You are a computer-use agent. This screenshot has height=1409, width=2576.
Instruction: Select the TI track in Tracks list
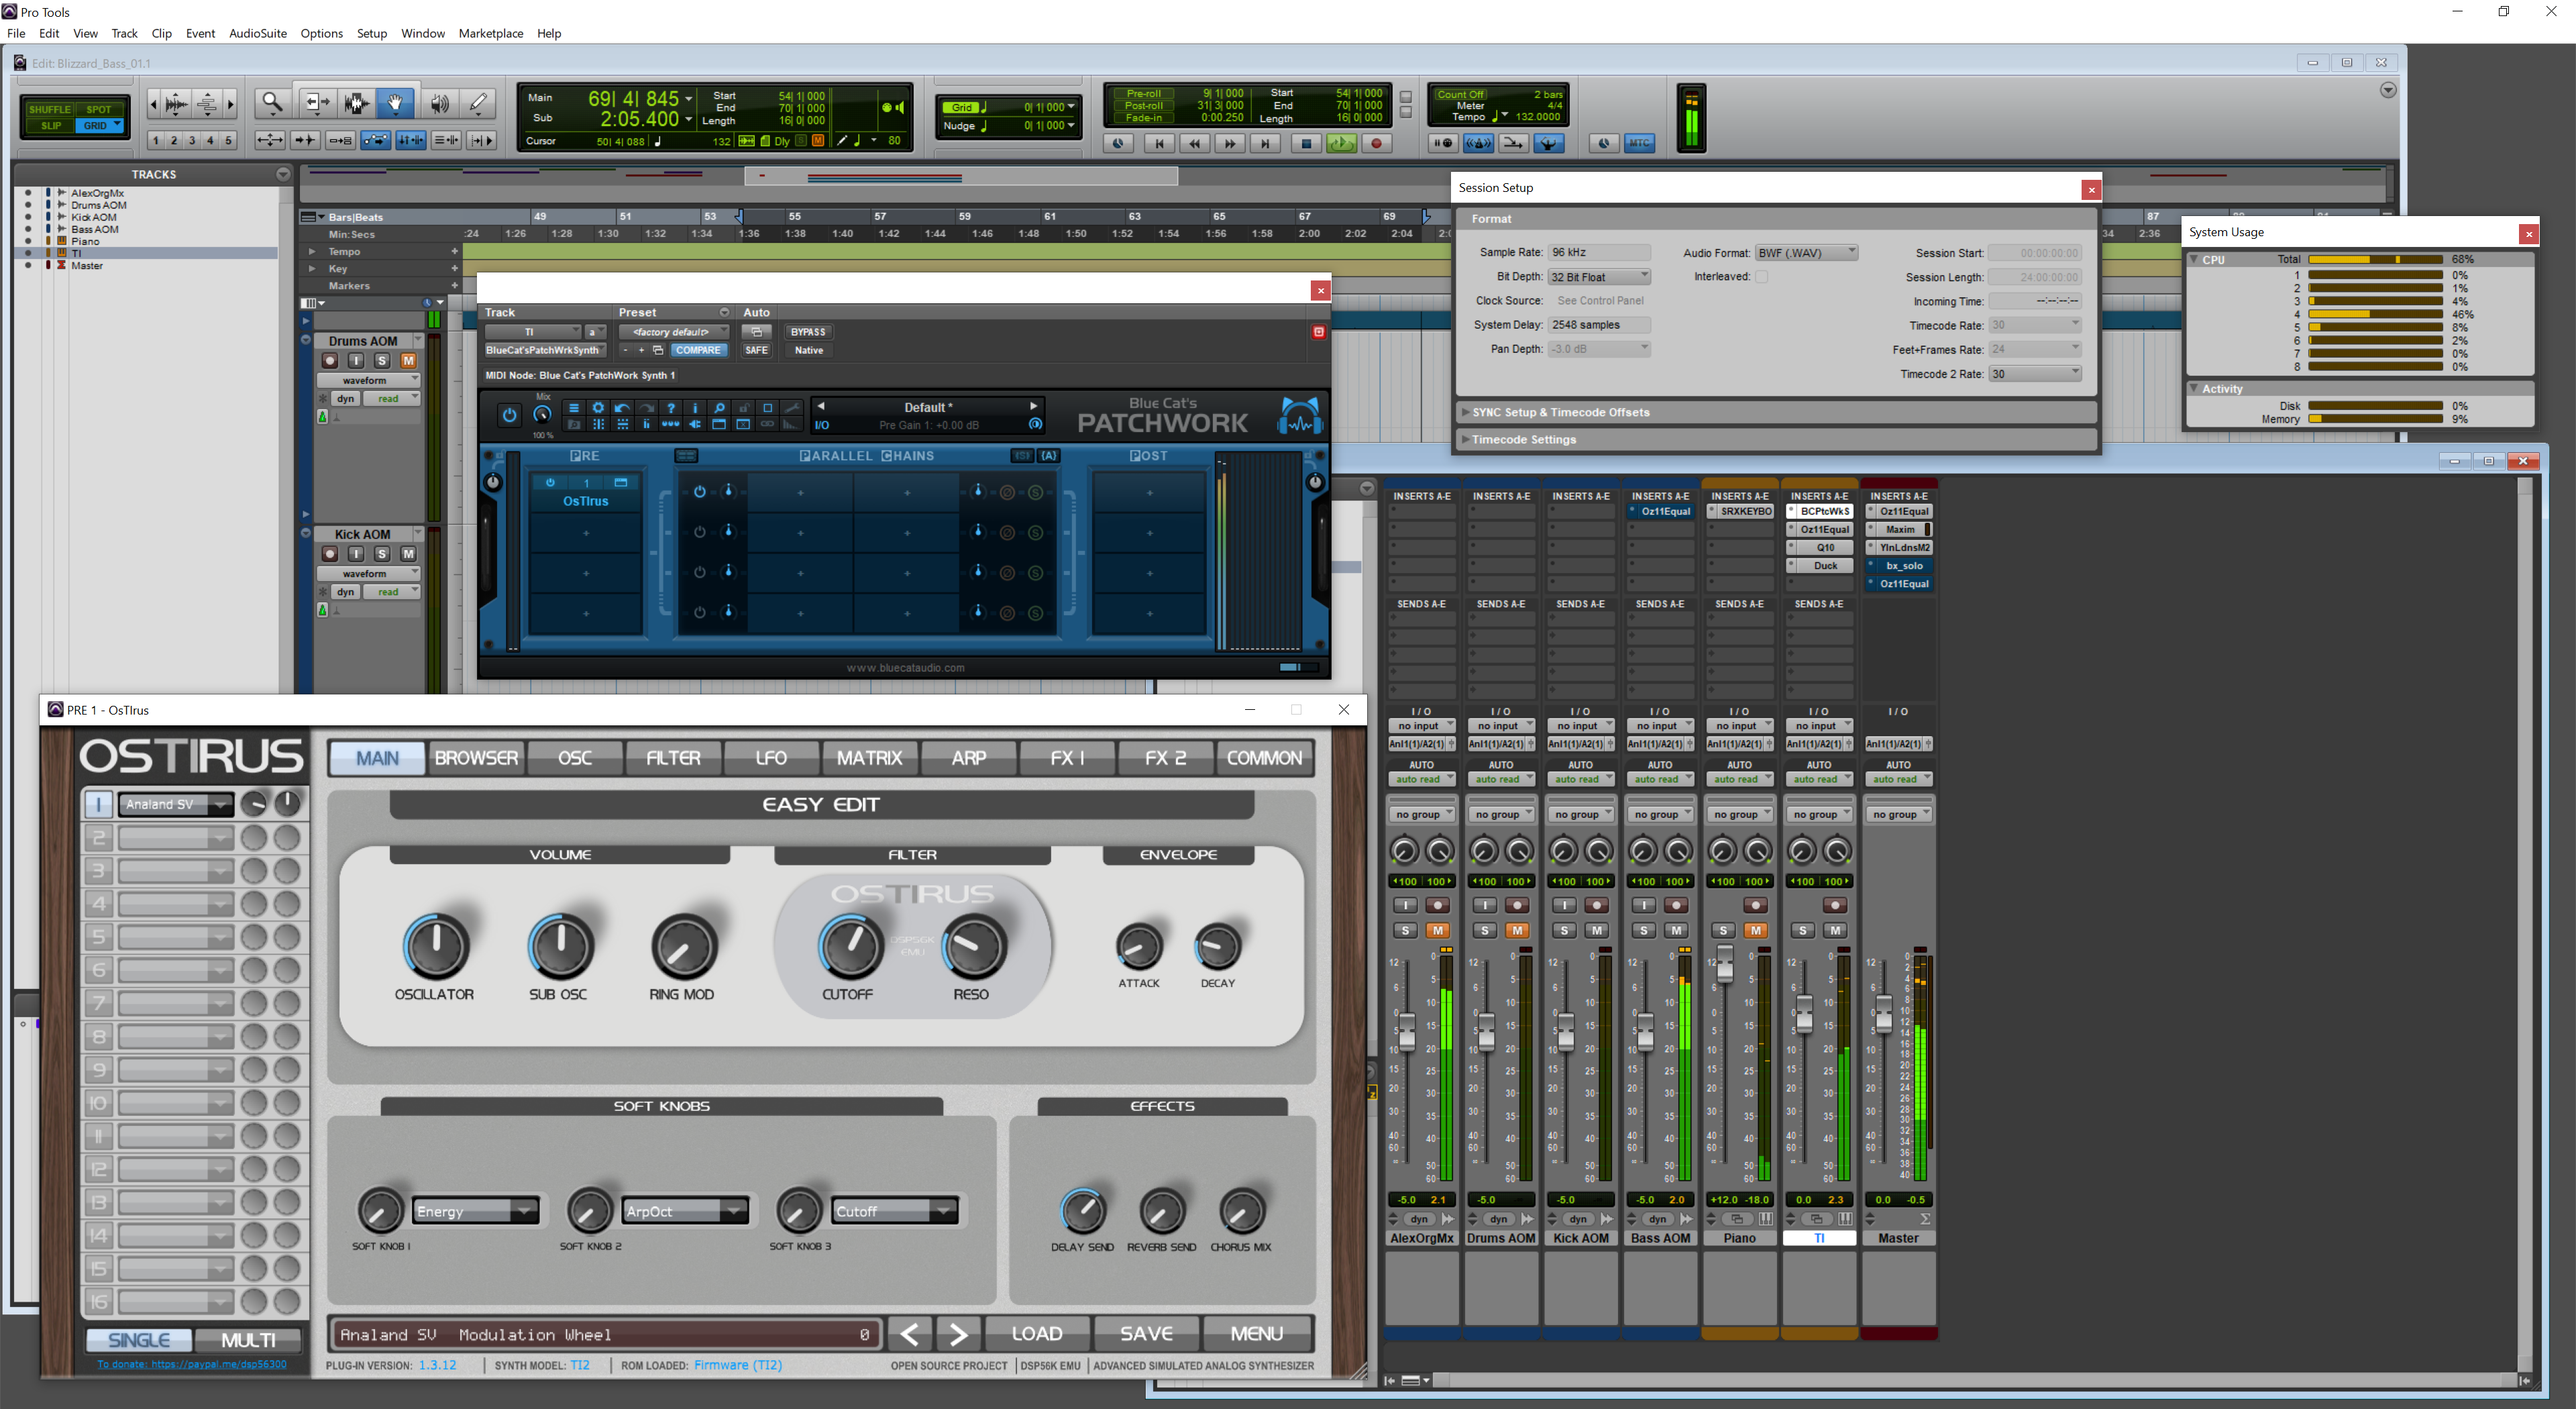click(77, 254)
